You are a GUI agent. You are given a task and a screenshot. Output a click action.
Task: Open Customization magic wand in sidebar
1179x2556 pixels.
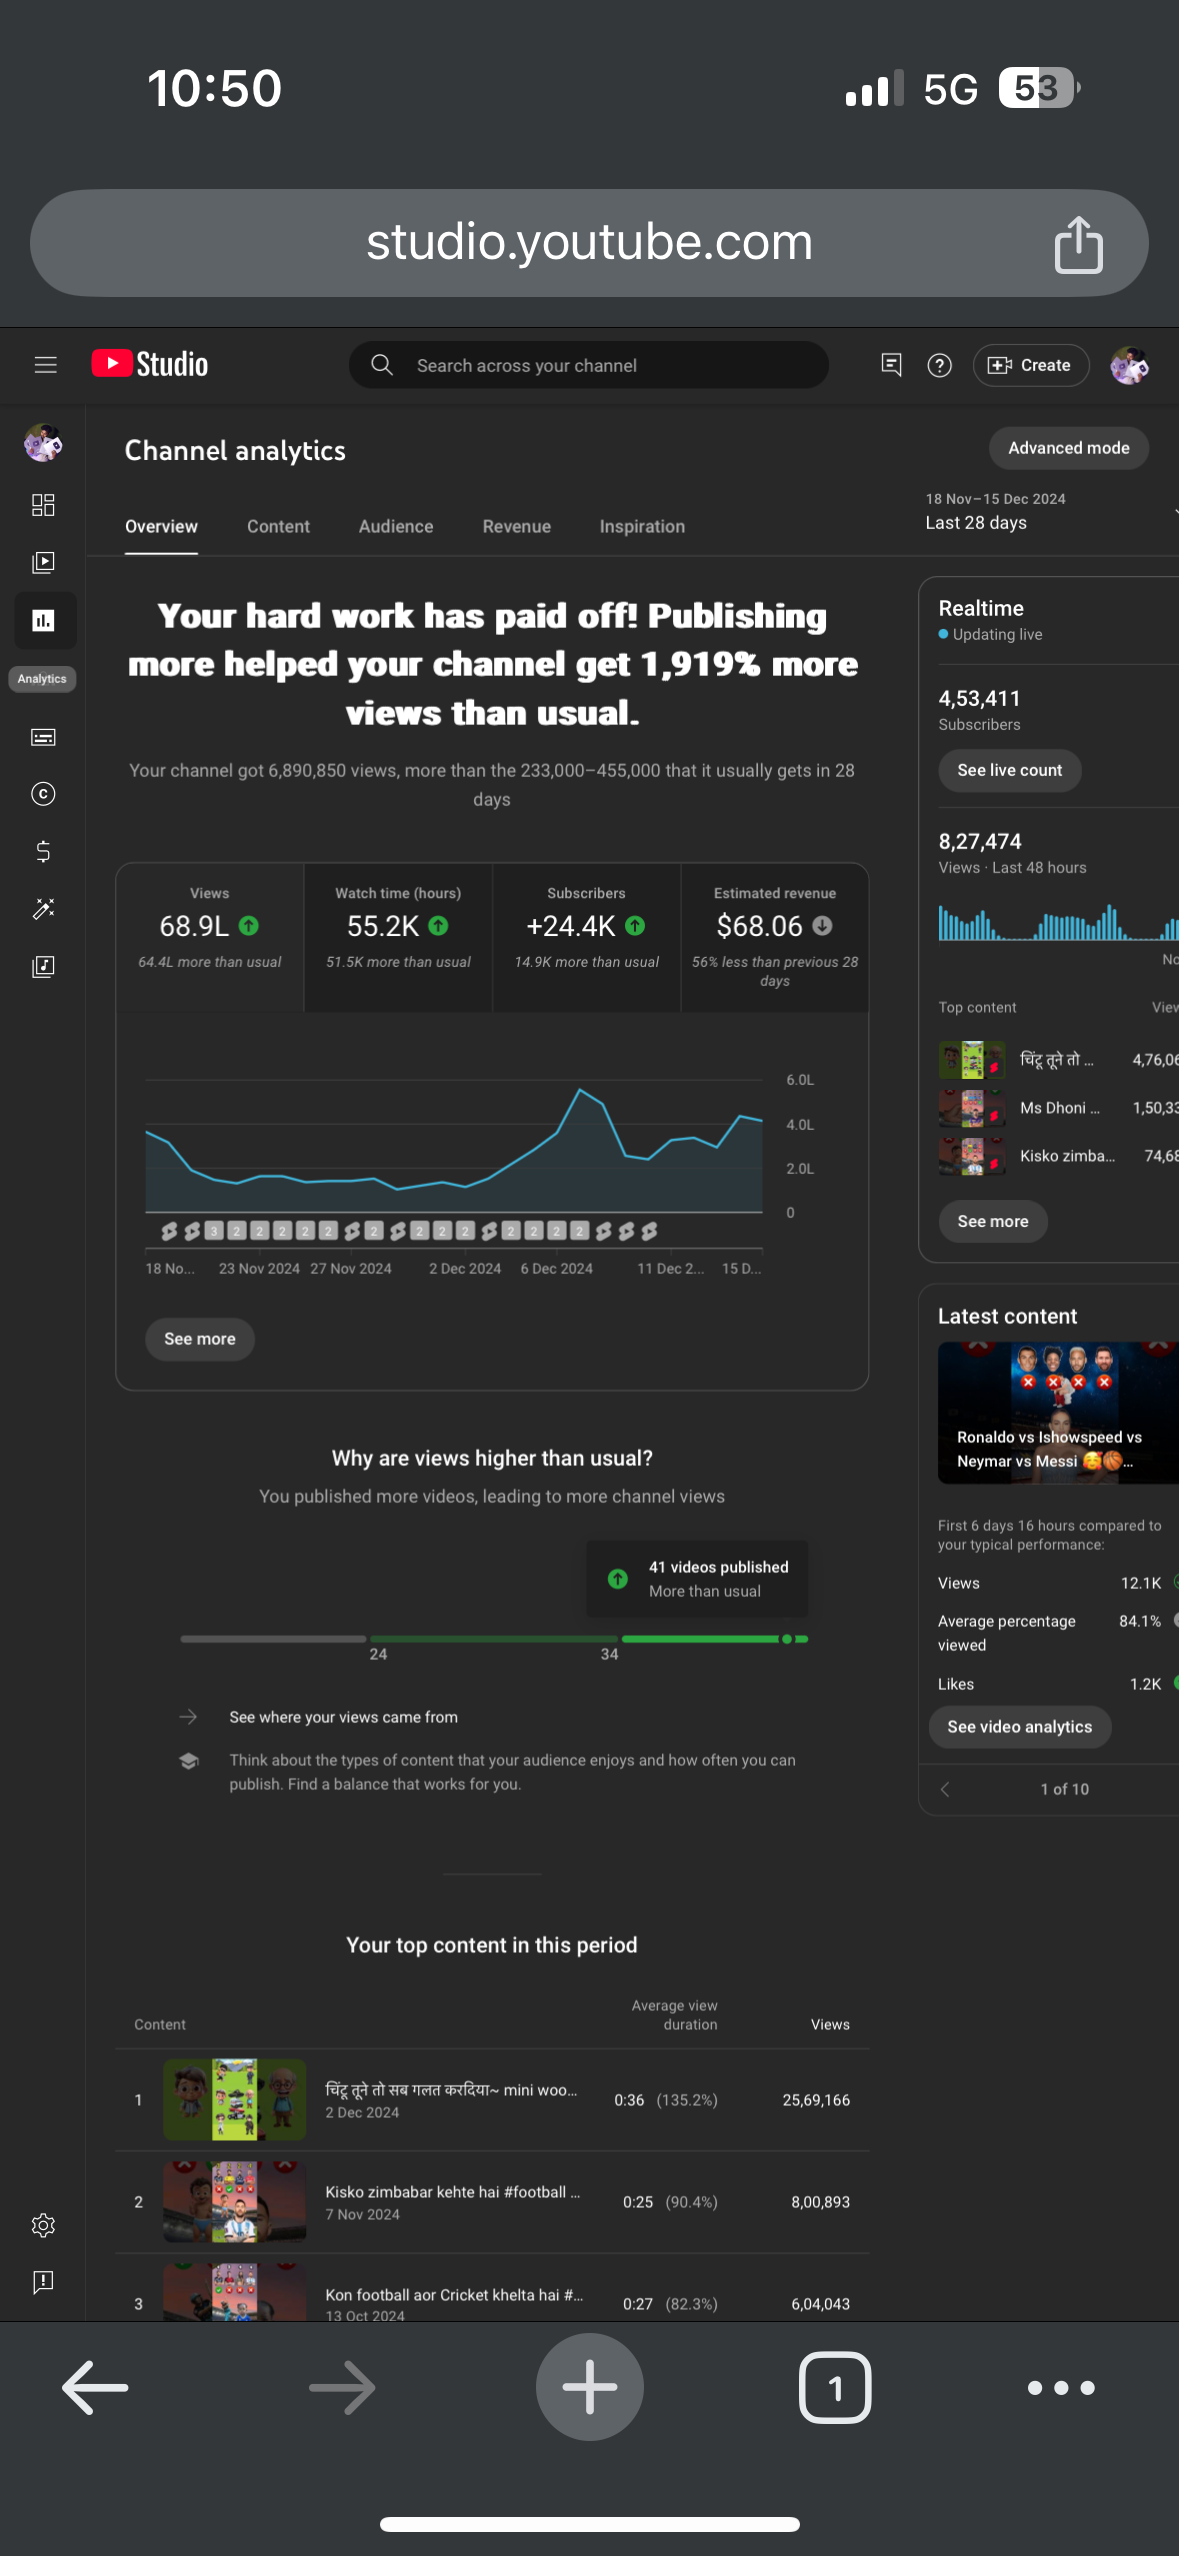[43, 908]
